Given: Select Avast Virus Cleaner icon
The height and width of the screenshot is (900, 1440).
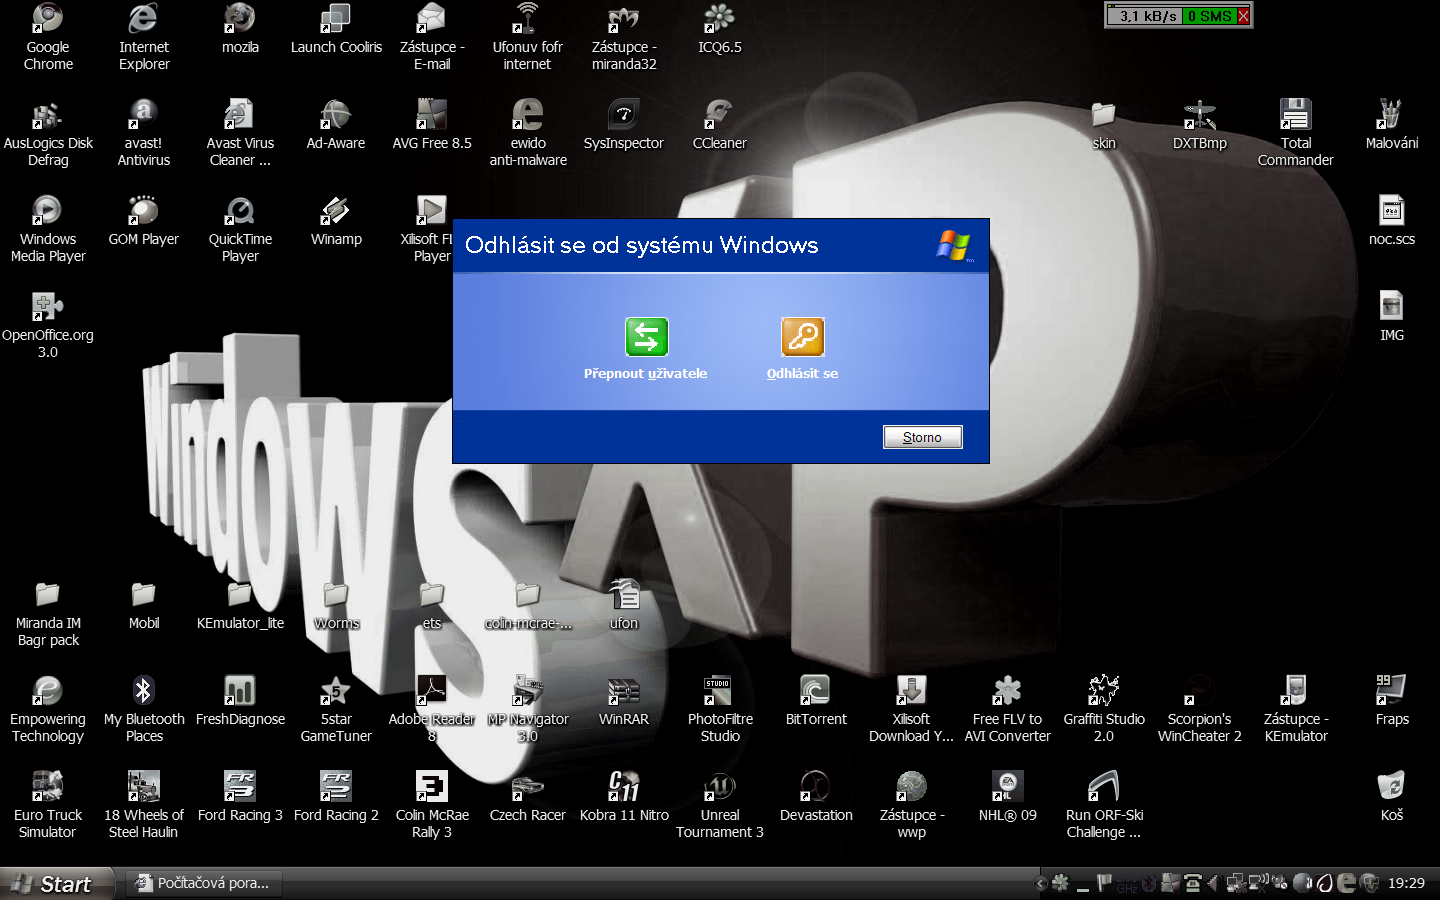Looking at the screenshot, I should pos(240,115).
